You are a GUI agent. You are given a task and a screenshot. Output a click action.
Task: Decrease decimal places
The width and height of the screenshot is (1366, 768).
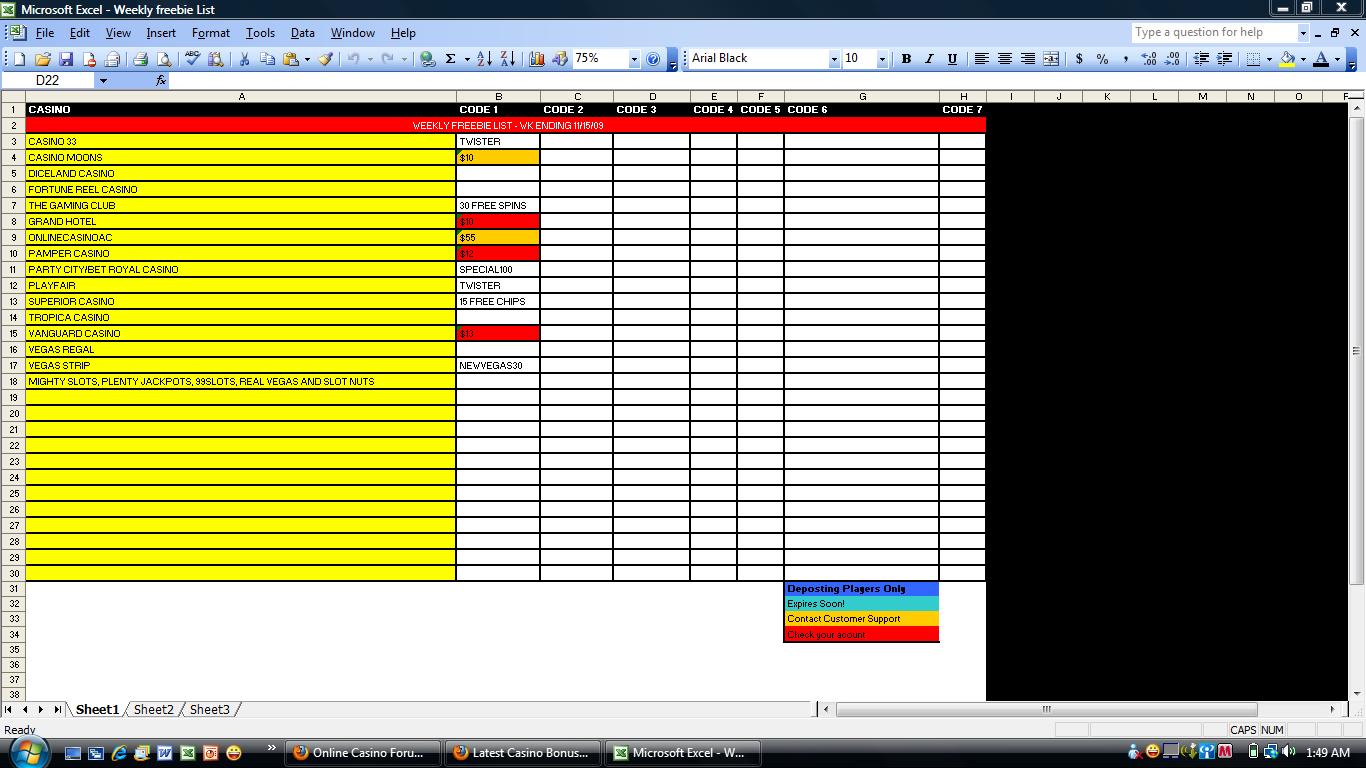point(1173,59)
